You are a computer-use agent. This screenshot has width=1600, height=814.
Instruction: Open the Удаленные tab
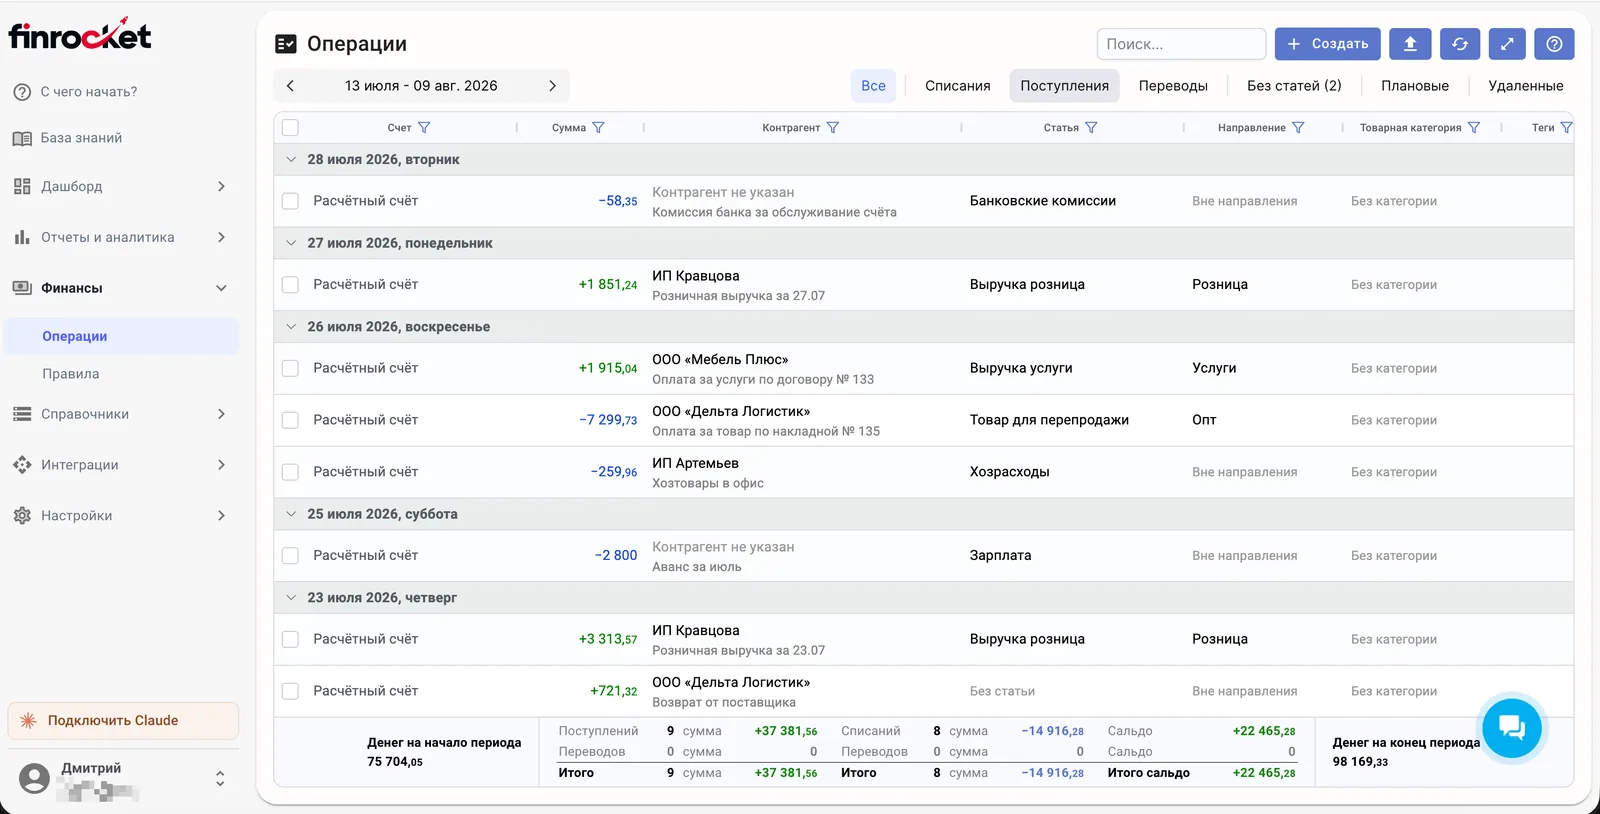click(x=1525, y=86)
